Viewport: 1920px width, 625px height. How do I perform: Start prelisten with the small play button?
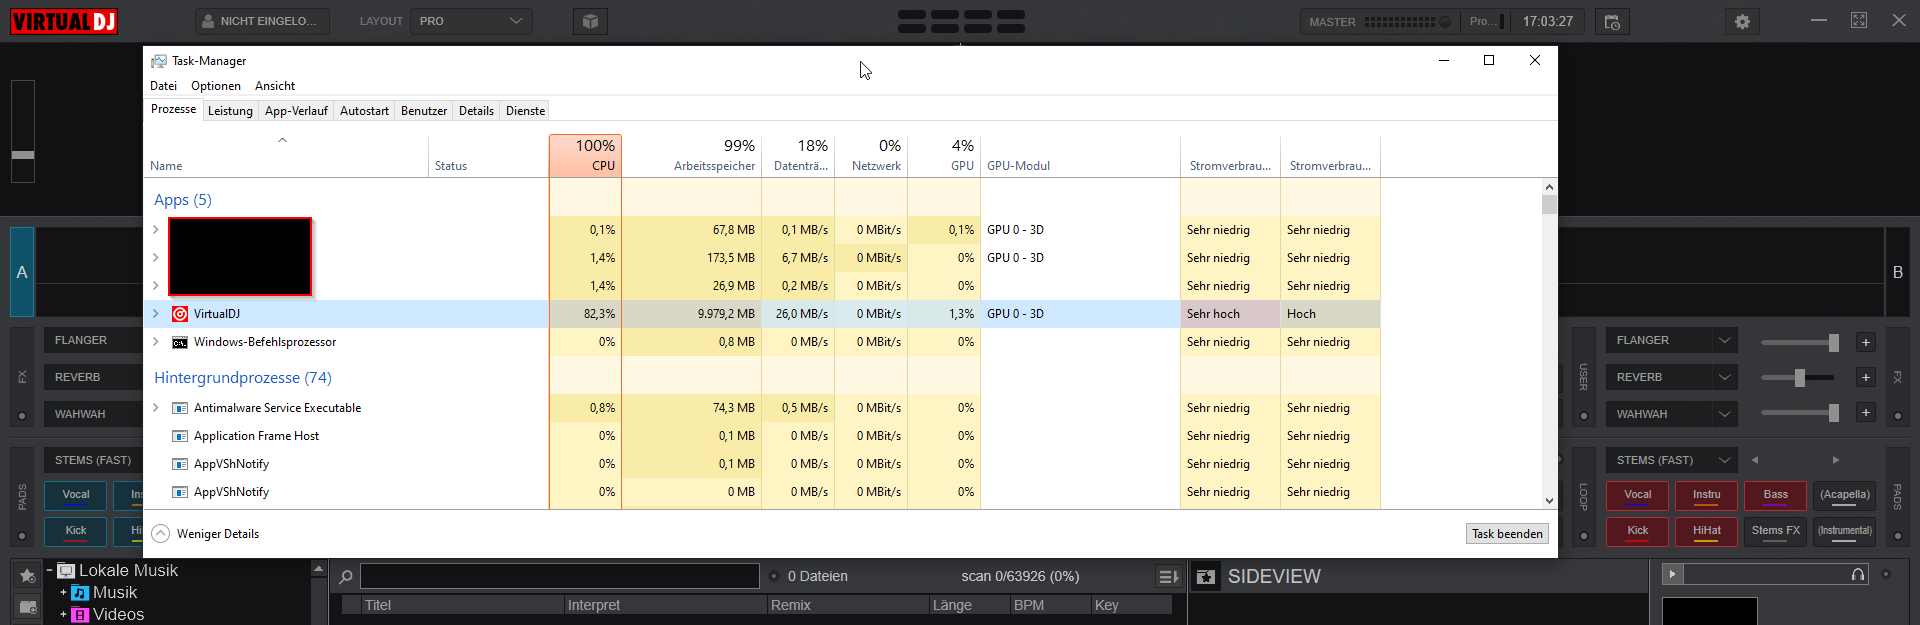tap(1672, 574)
